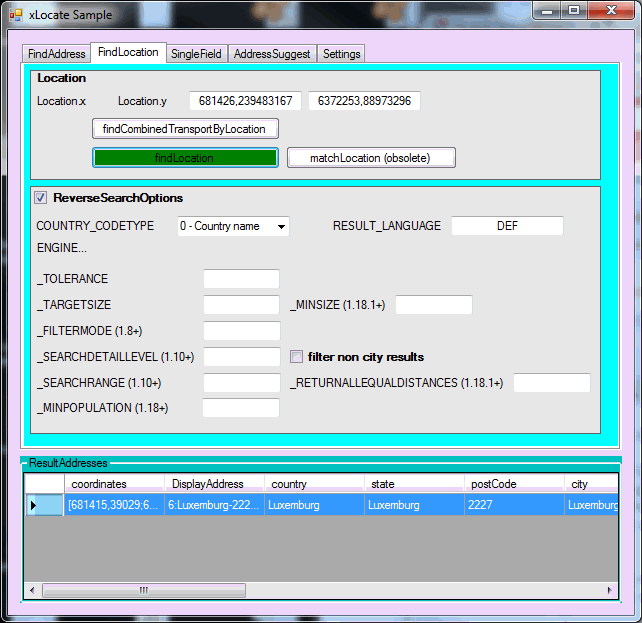Switch to the FindAddress tab

point(56,54)
